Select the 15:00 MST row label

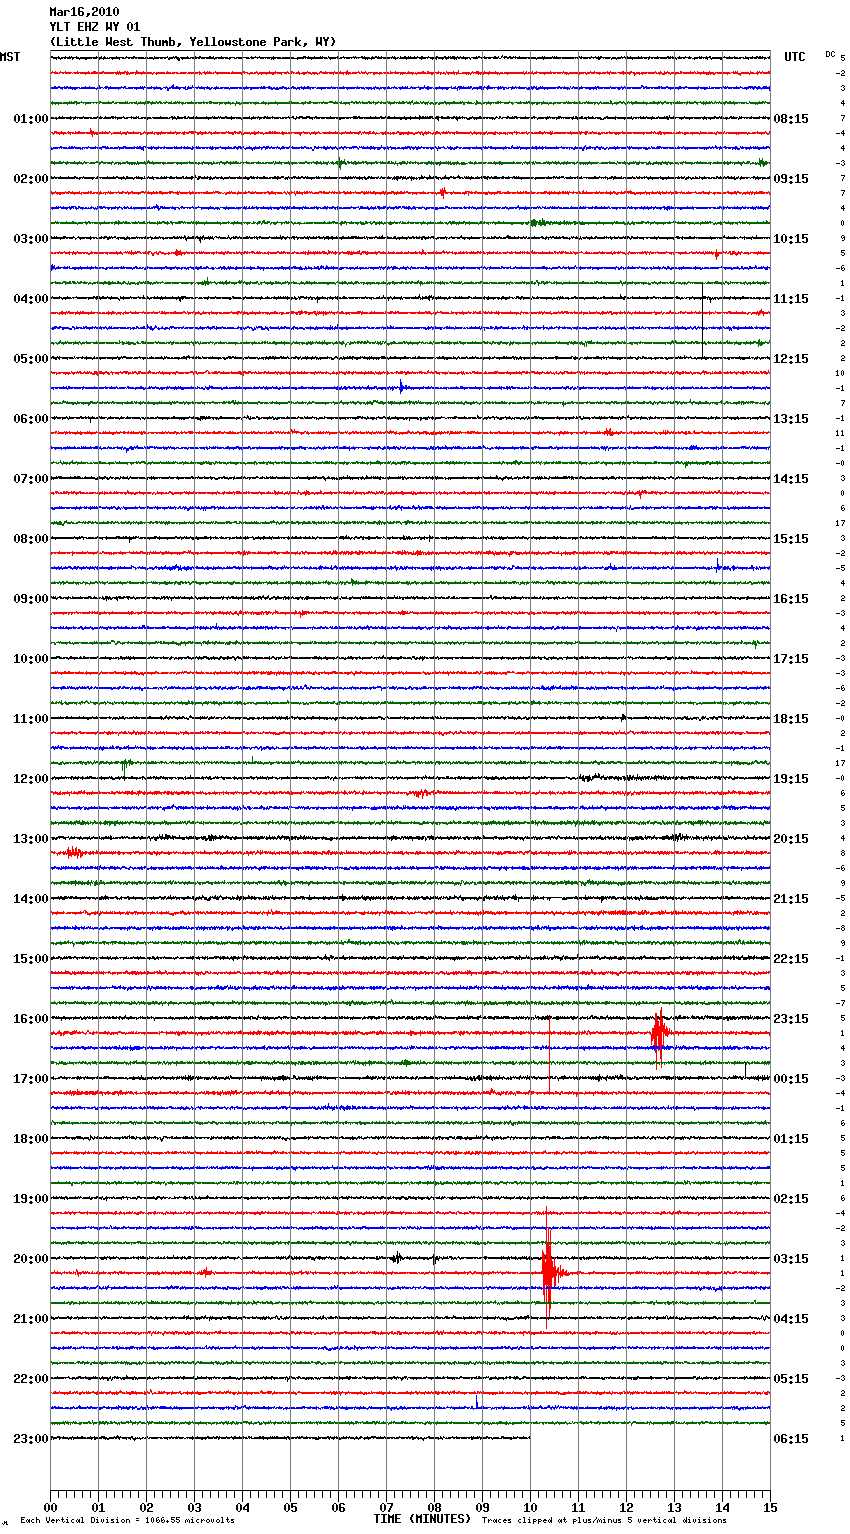[x=31, y=959]
